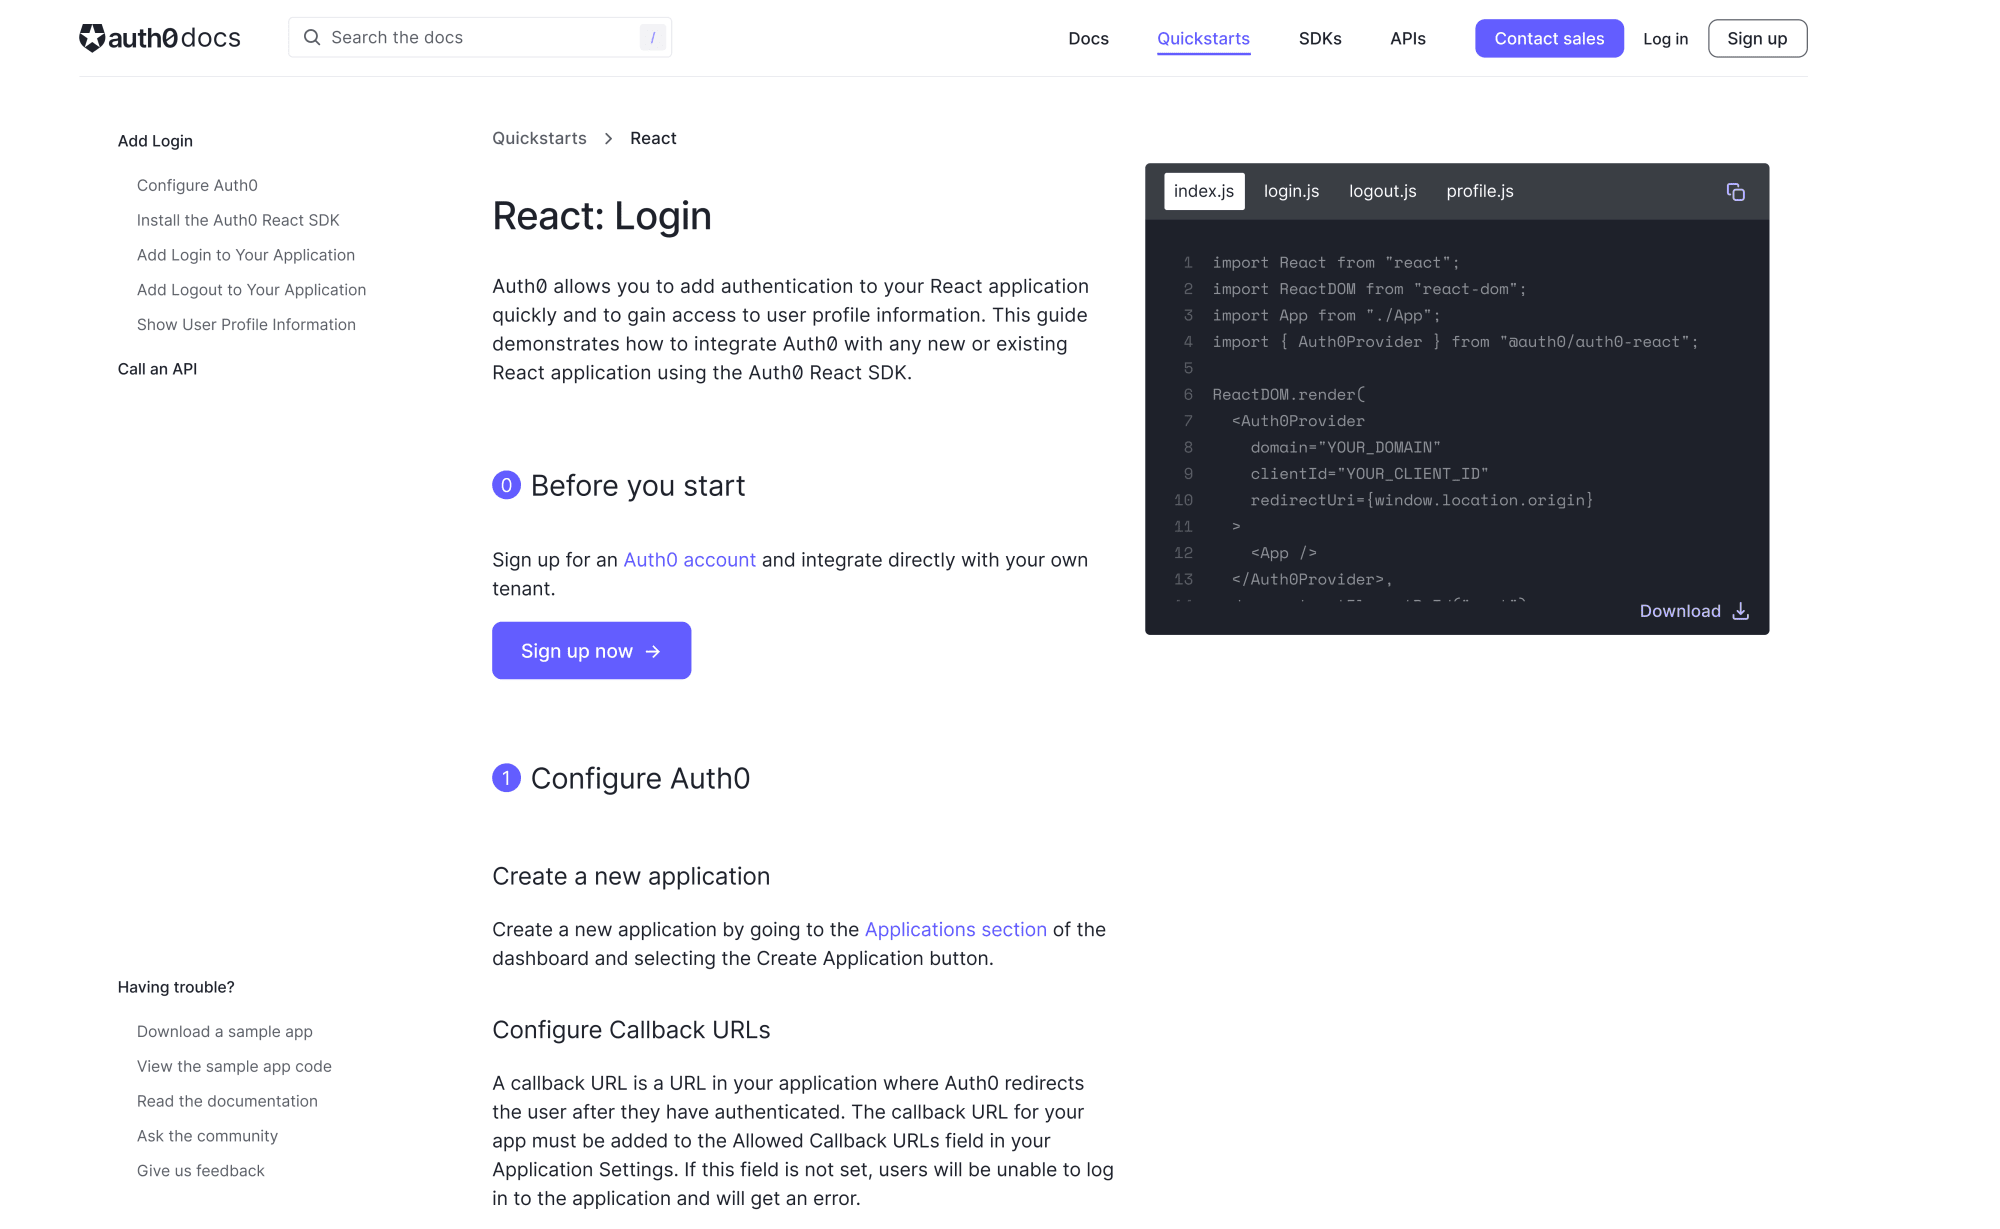Switch to the profile.js tab
Image resolution: width=2000 pixels, height=1229 pixels.
1480,191
